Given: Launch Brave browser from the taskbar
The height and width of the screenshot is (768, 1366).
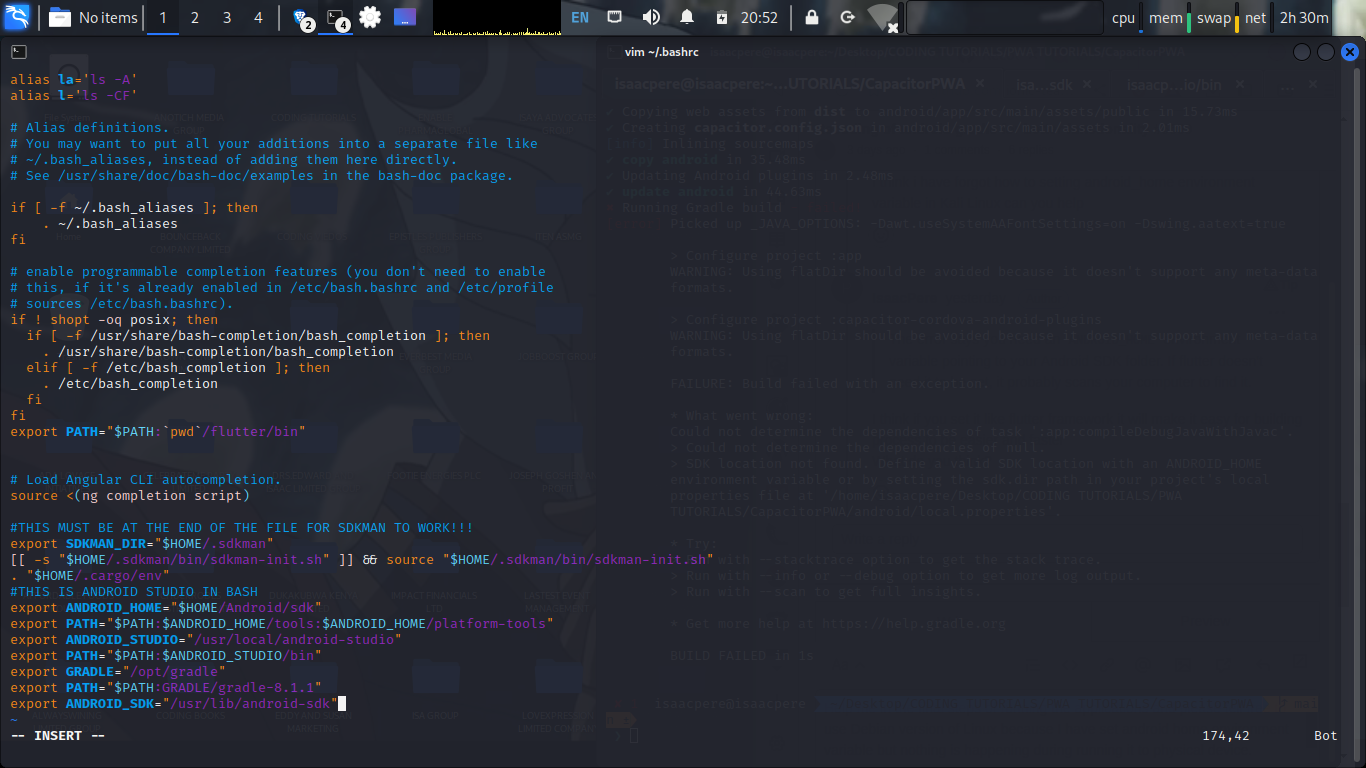Looking at the screenshot, I should [300, 17].
